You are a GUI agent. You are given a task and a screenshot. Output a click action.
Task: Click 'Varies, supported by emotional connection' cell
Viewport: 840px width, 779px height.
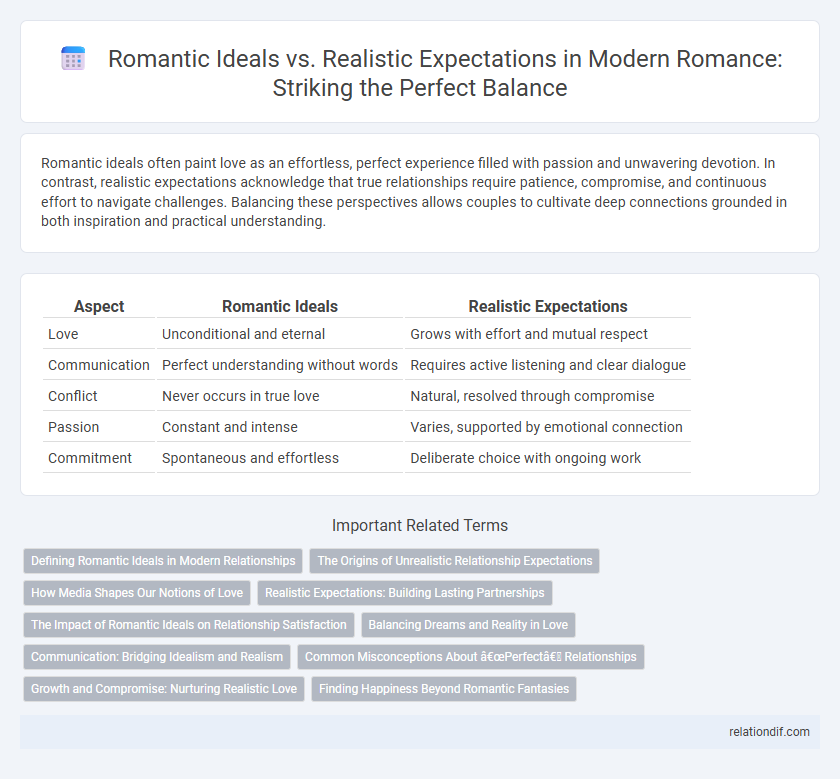click(546, 427)
